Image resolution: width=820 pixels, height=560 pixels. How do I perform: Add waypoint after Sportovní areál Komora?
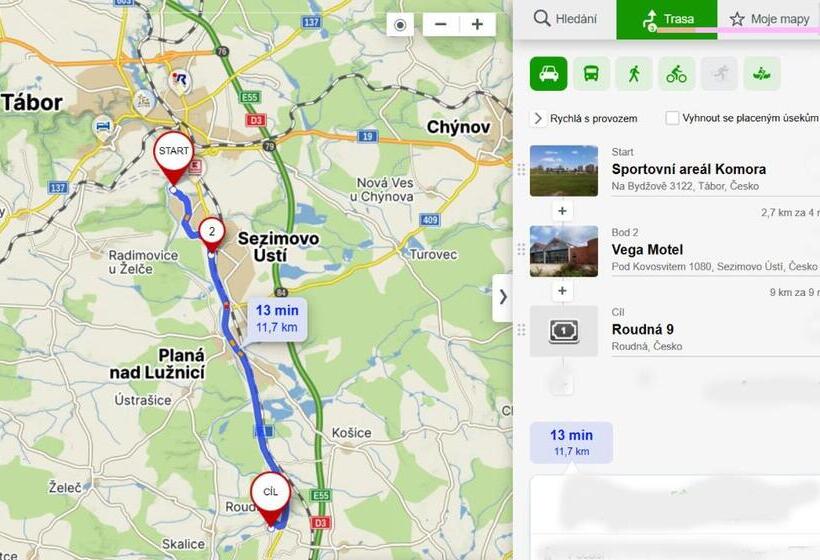tap(562, 211)
